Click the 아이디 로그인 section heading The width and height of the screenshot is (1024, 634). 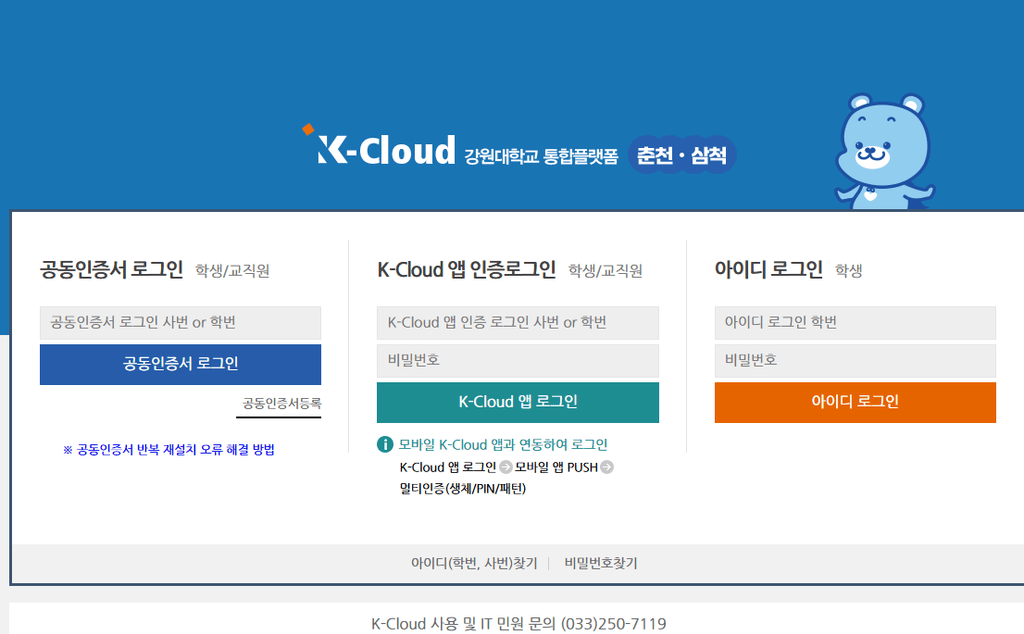pos(769,270)
